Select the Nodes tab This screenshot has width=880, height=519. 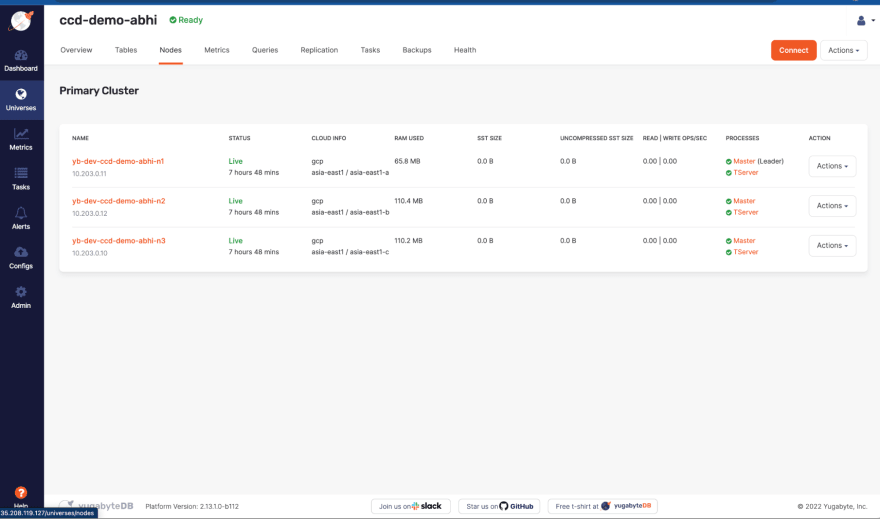[x=171, y=50]
